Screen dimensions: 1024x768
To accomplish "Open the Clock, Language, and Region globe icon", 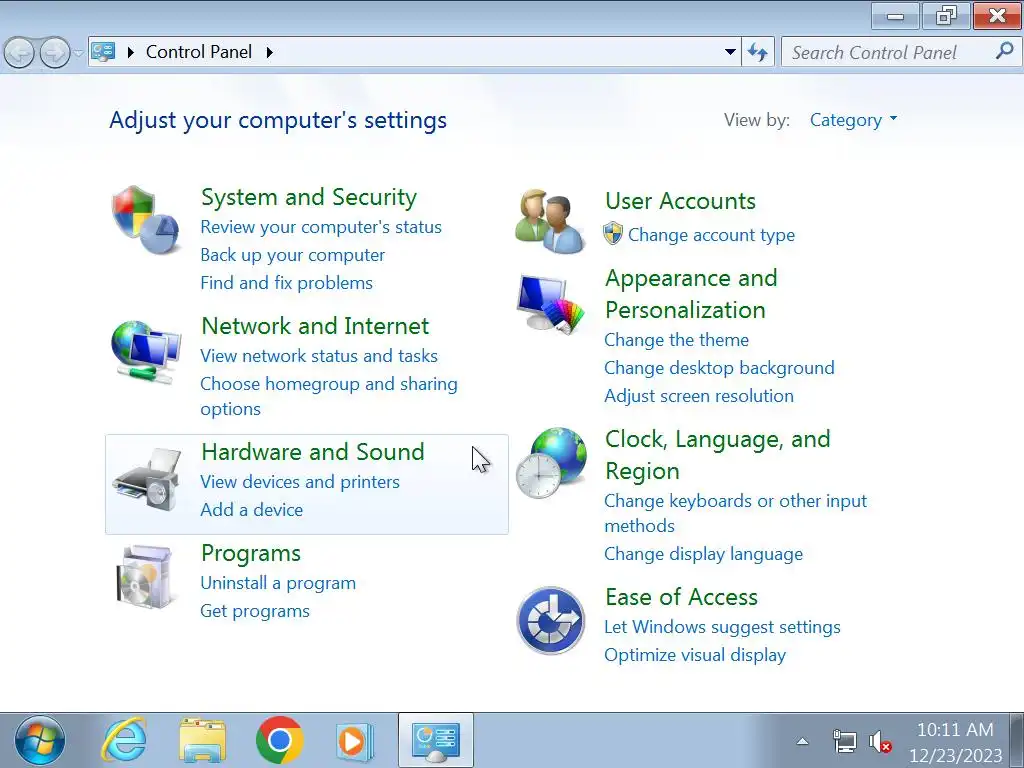I will pos(551,462).
